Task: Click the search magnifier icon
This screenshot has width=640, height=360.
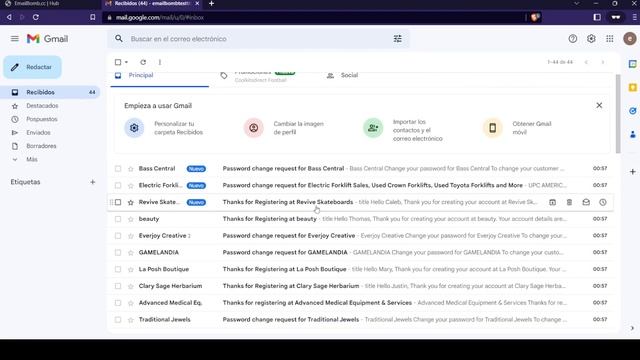Action: tap(119, 39)
